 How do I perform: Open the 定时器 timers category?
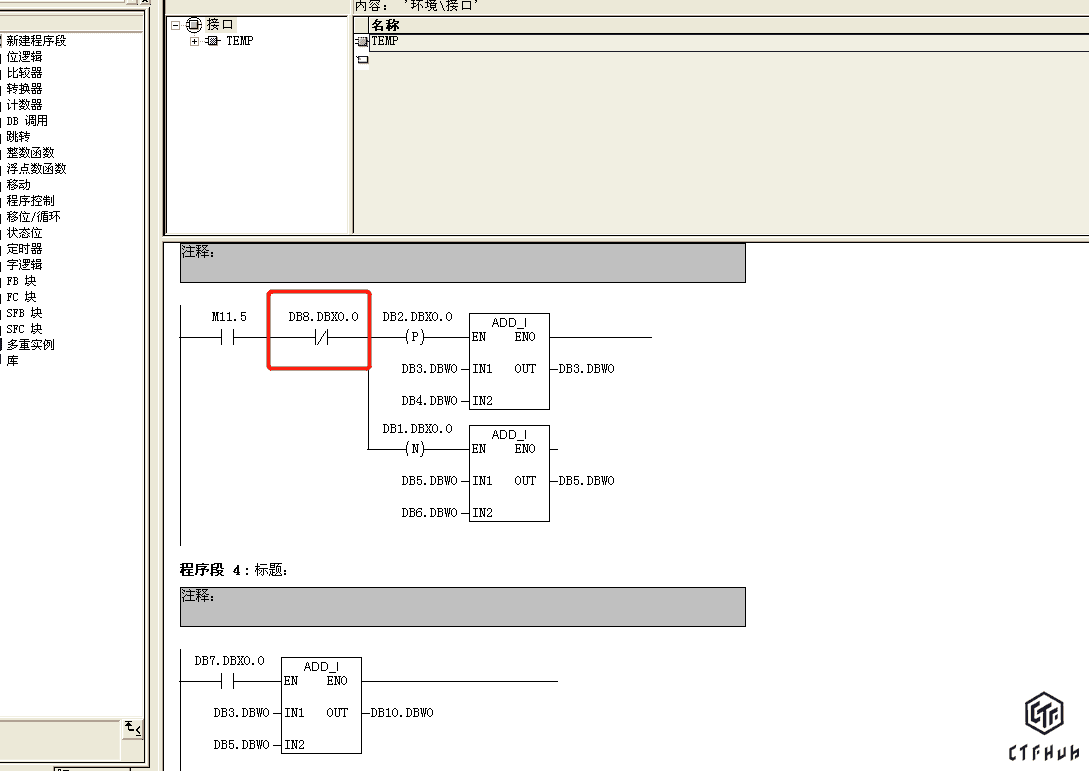24,249
